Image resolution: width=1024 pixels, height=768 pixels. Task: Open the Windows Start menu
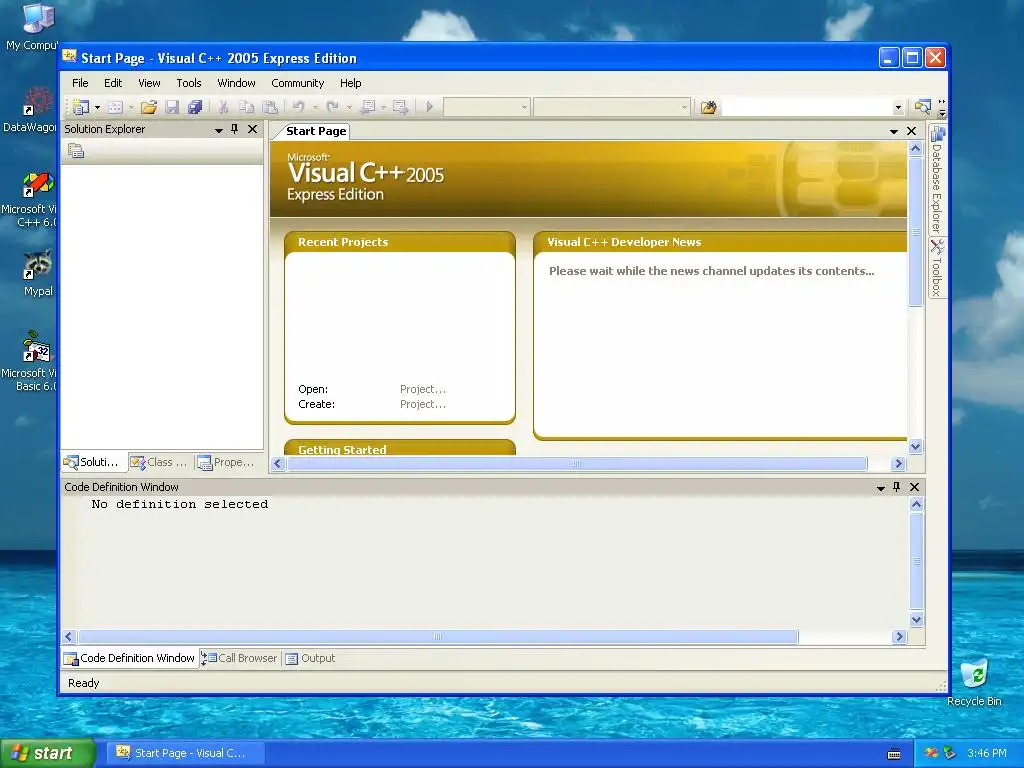[47, 753]
